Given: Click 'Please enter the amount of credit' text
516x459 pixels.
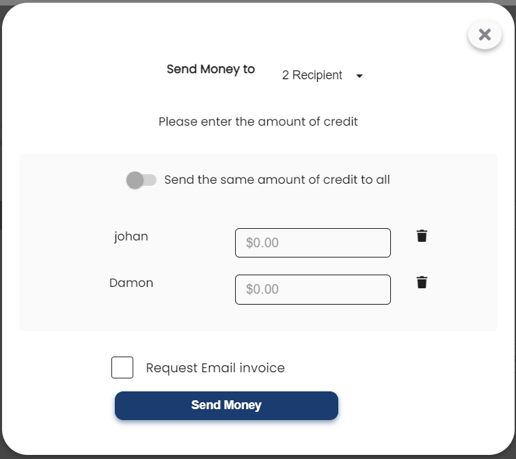Looking at the screenshot, I should pos(258,122).
